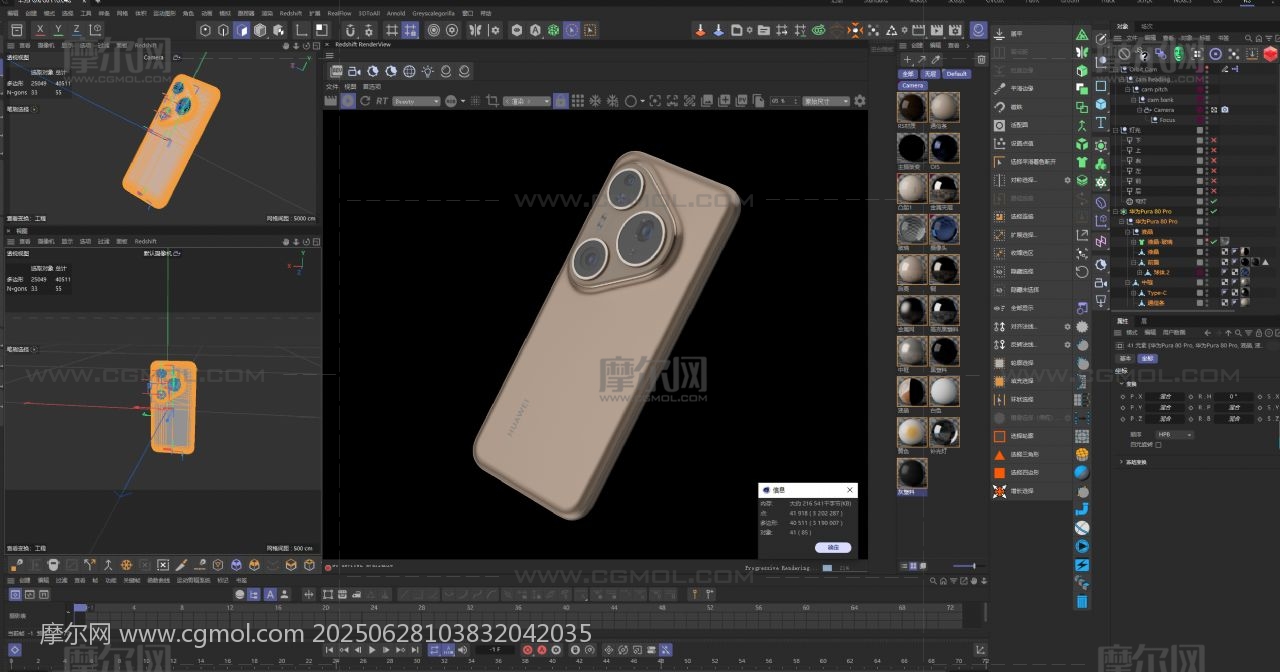Collapse the cam pitch tree node
Viewport: 1280px width, 672px height.
1127,89
